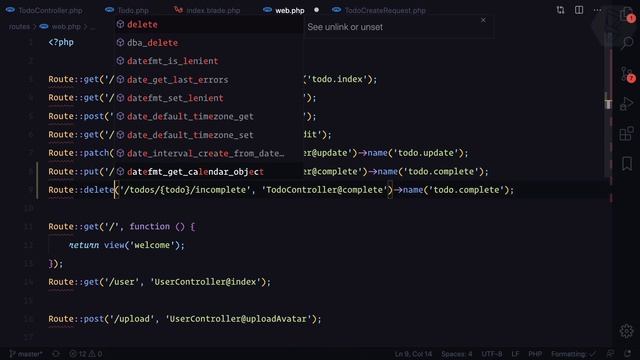Open the Extensions activity bar icon
640x360 pixels.
tap(627, 133)
